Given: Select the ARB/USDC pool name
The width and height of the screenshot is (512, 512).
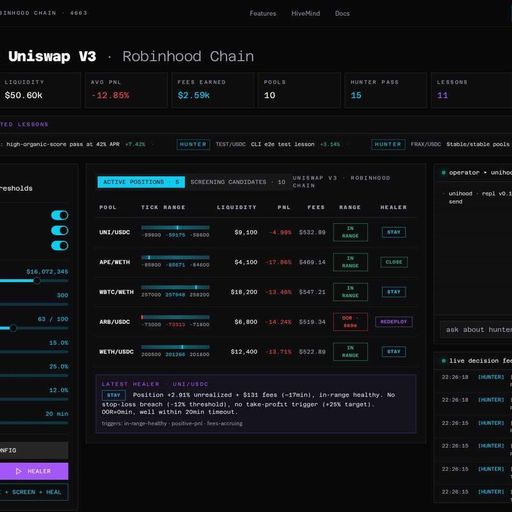Looking at the screenshot, I should point(114,322).
